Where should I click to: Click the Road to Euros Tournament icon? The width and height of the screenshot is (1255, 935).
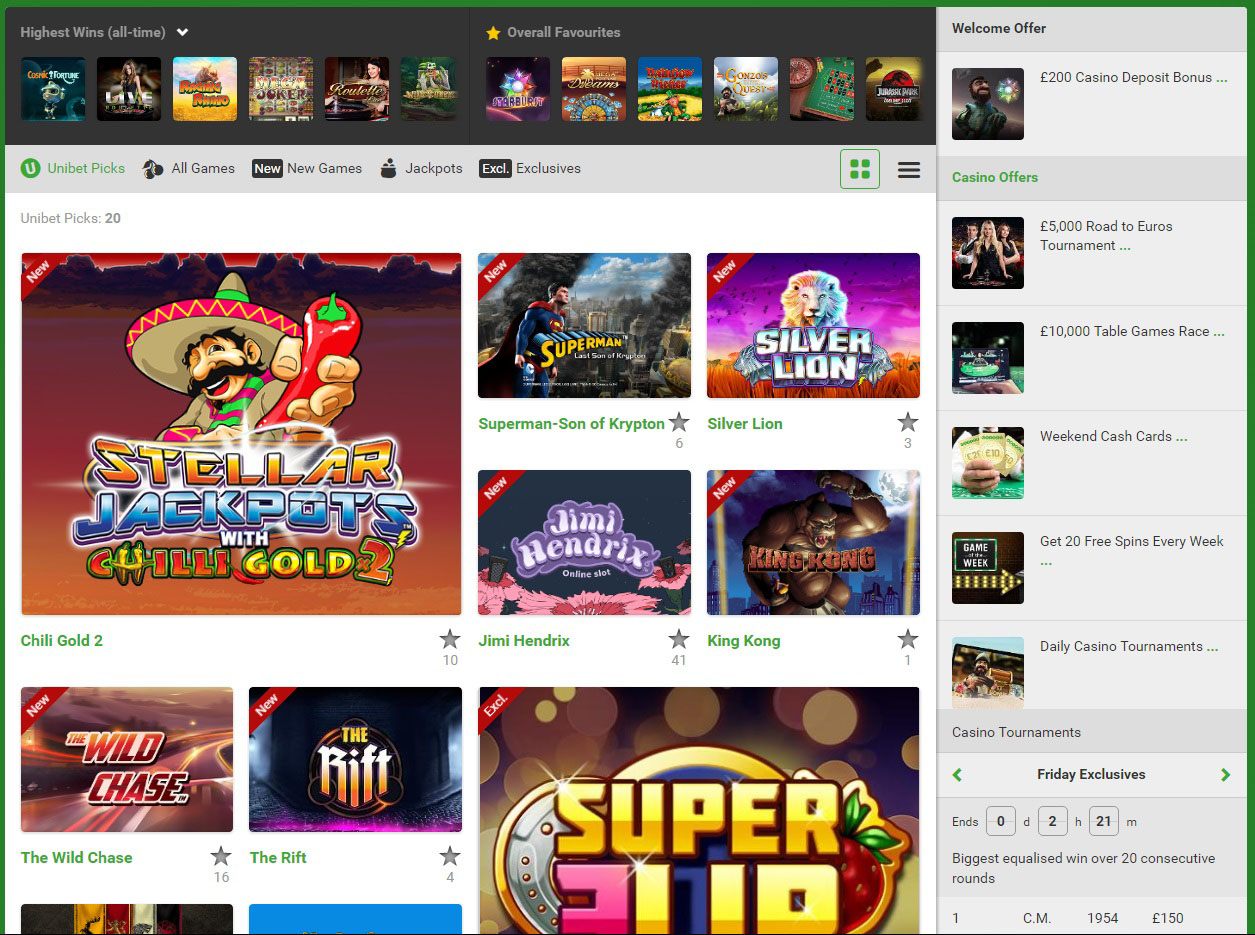[988, 253]
